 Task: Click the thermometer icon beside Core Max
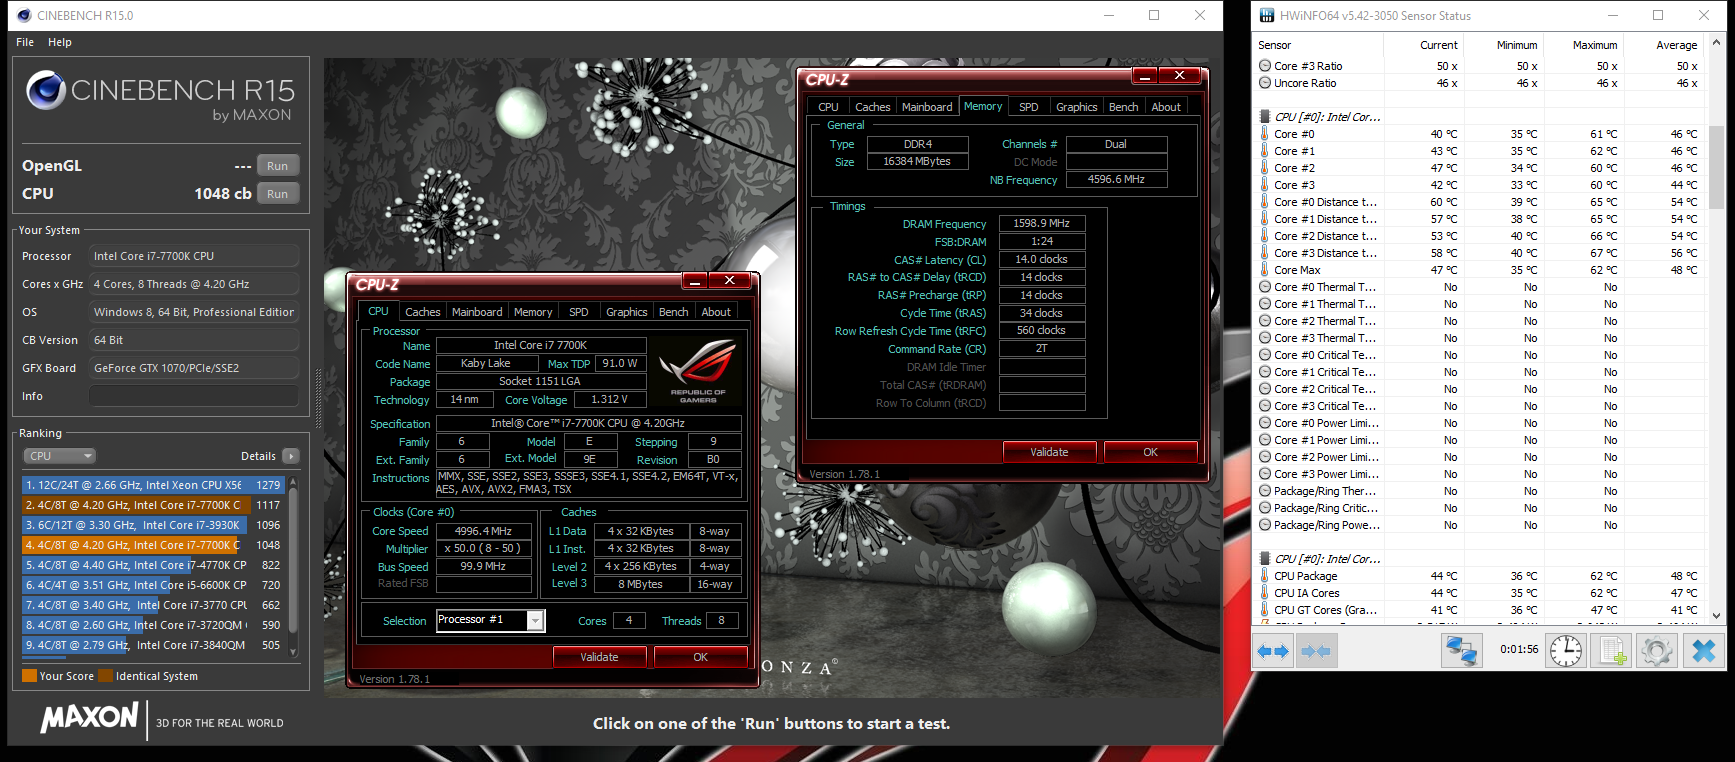1265,270
